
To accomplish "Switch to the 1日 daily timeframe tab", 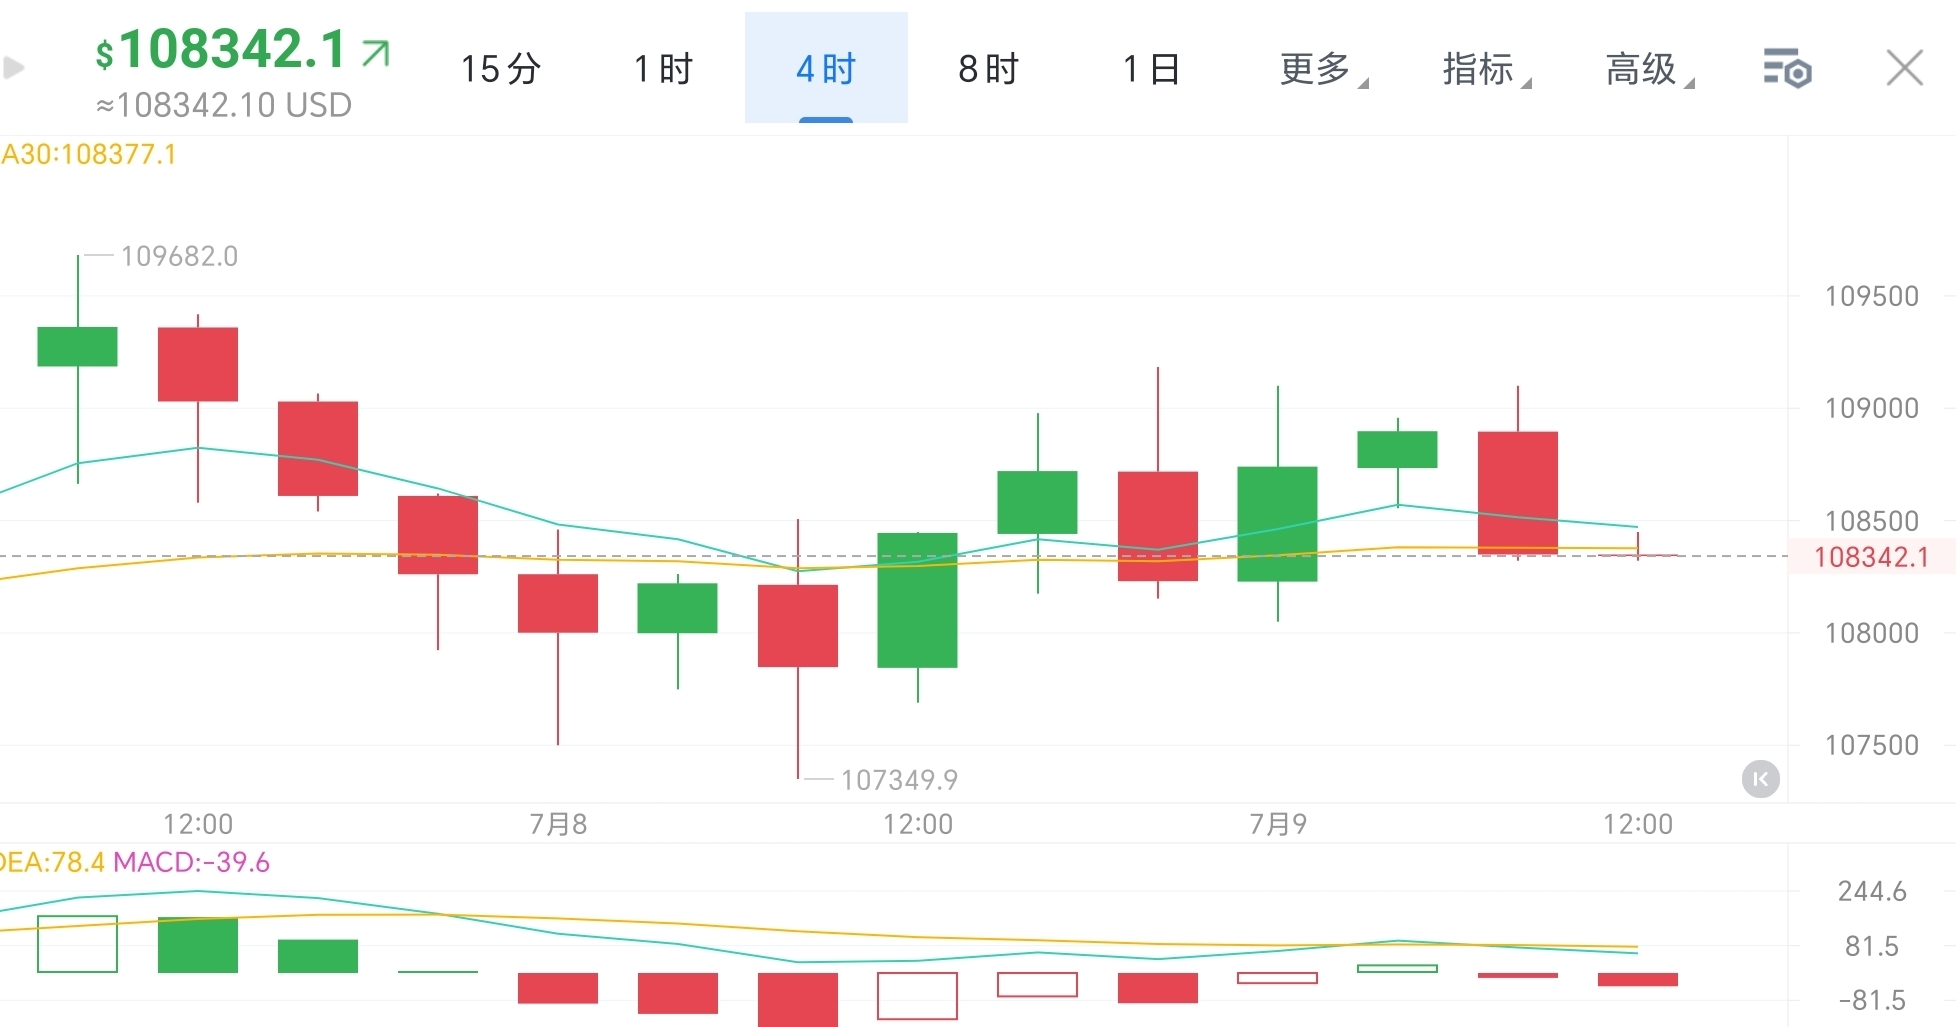I will point(1150,68).
